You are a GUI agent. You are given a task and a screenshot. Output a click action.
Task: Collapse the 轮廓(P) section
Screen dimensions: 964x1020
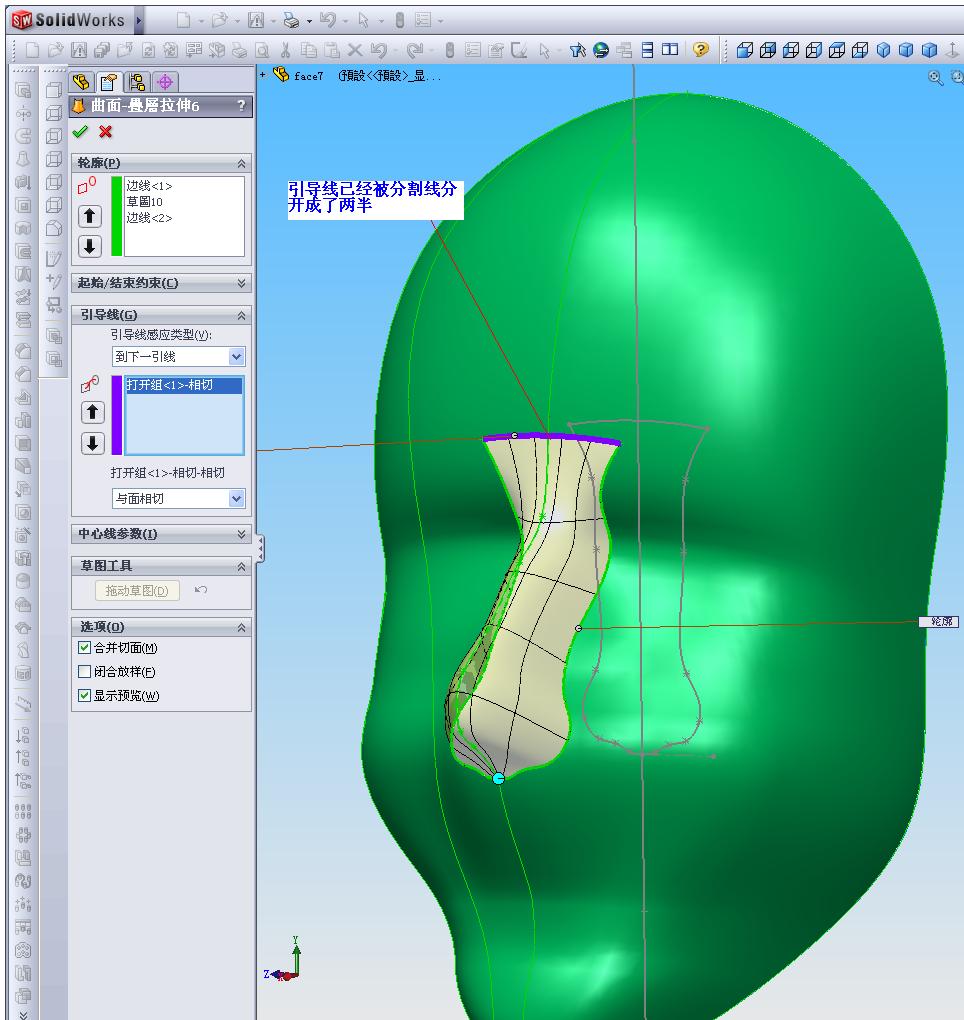click(241, 163)
